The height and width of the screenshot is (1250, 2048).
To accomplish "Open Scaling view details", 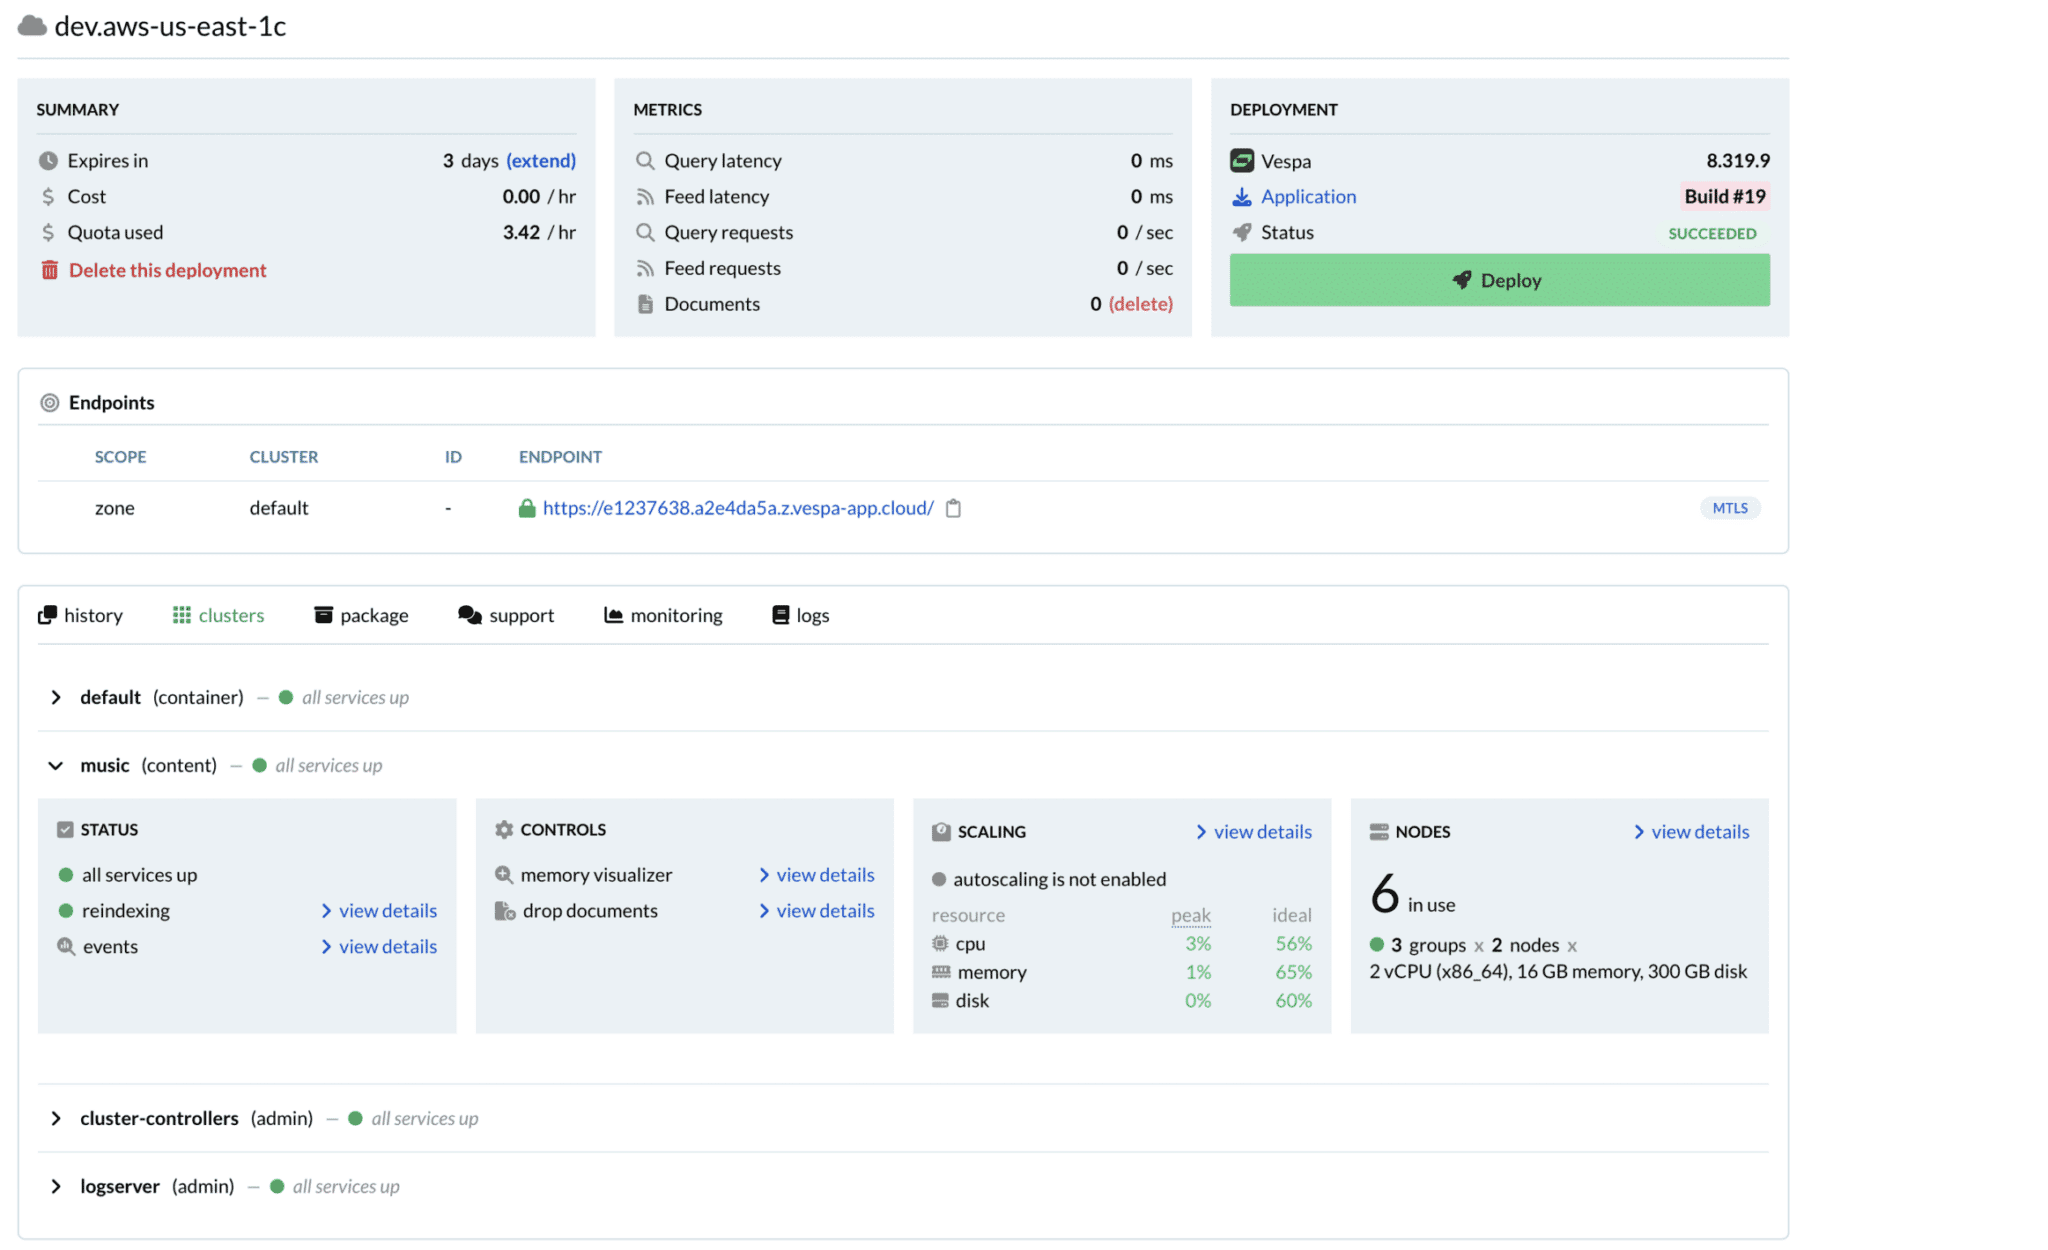I will point(1254,832).
